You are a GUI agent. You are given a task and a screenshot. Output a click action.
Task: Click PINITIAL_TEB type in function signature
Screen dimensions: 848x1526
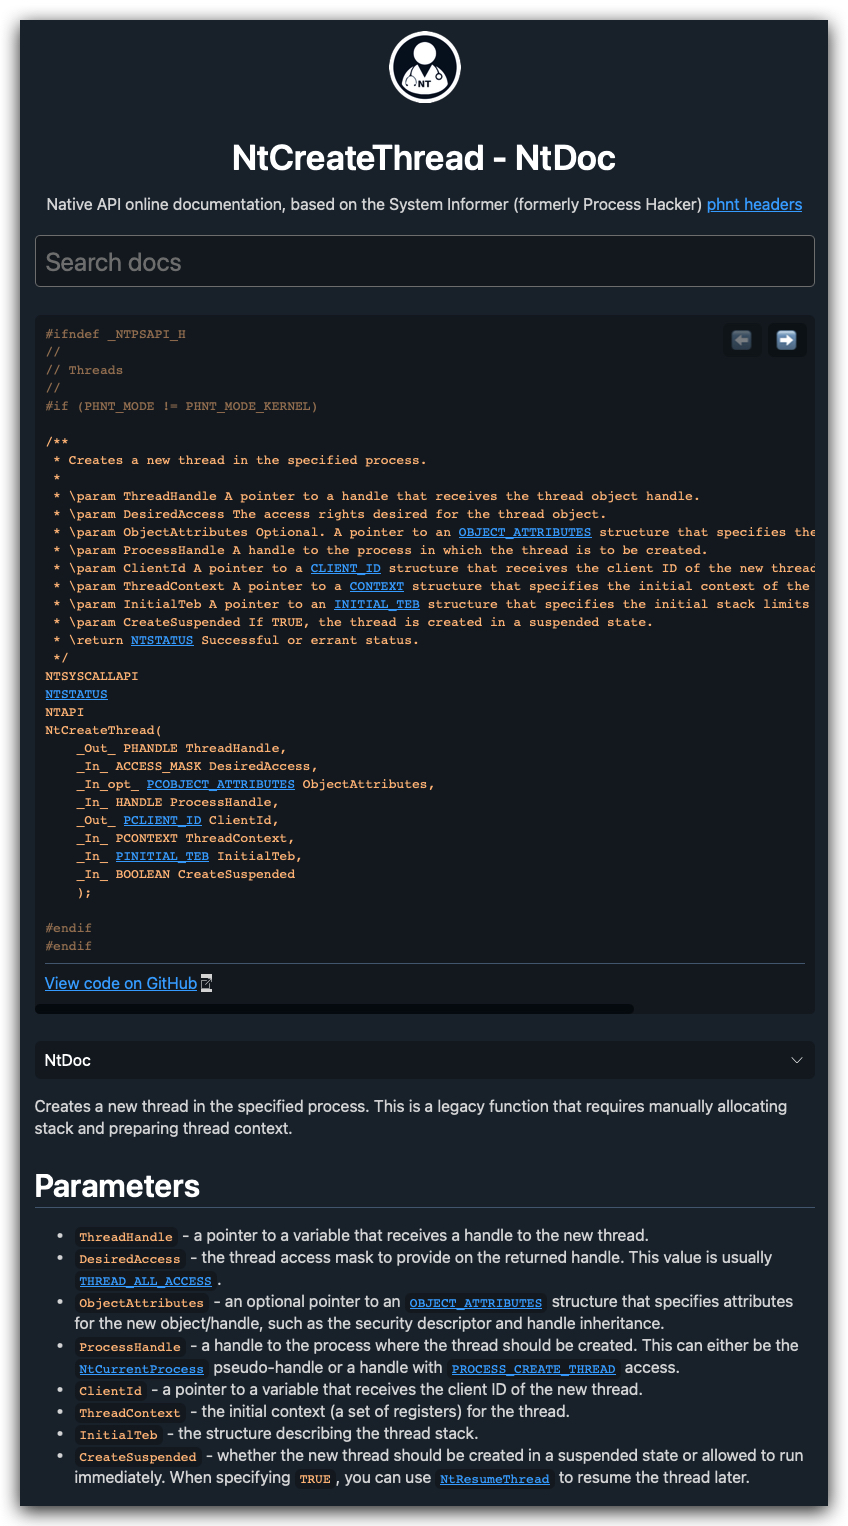point(162,856)
